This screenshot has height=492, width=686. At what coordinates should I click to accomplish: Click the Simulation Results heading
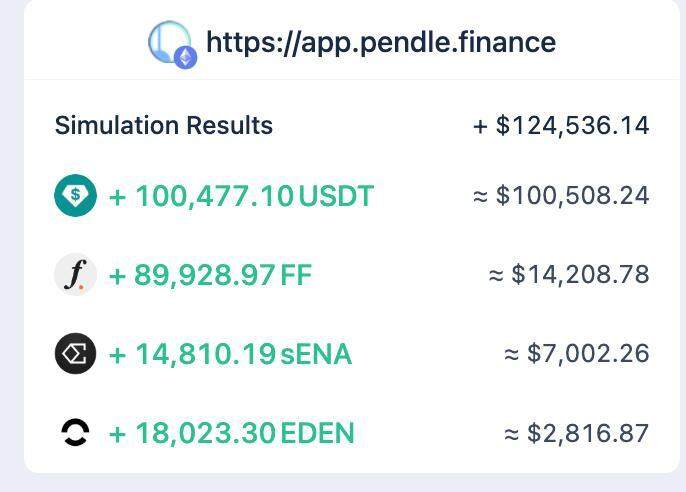tap(163, 126)
